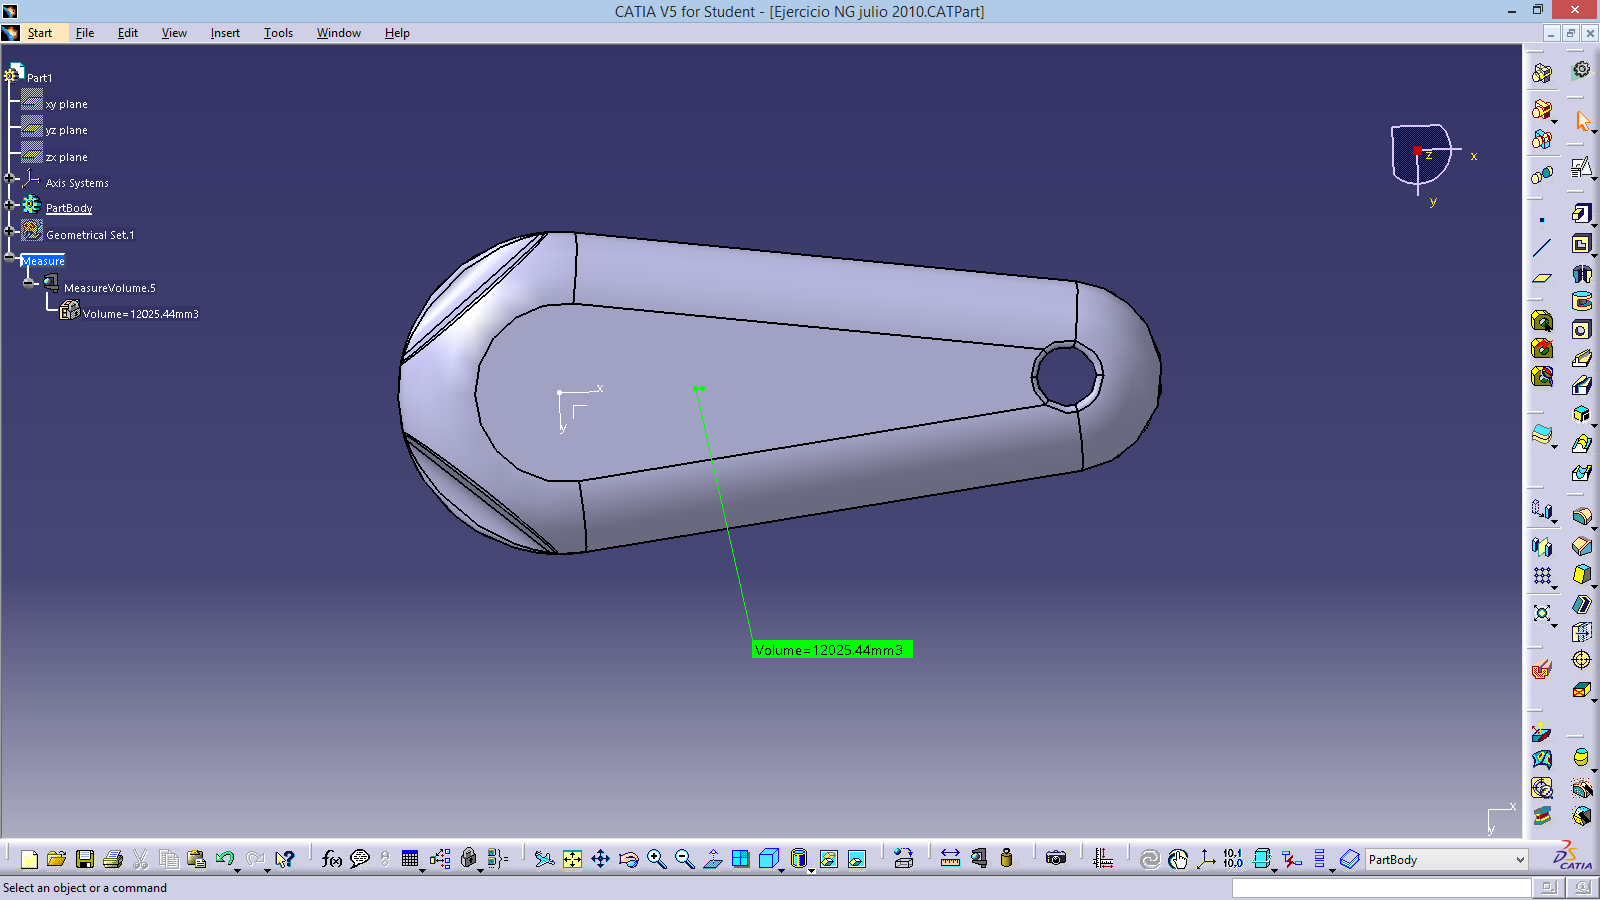Select the Line tool in right toolbar
The image size is (1600, 900).
tap(1542, 248)
